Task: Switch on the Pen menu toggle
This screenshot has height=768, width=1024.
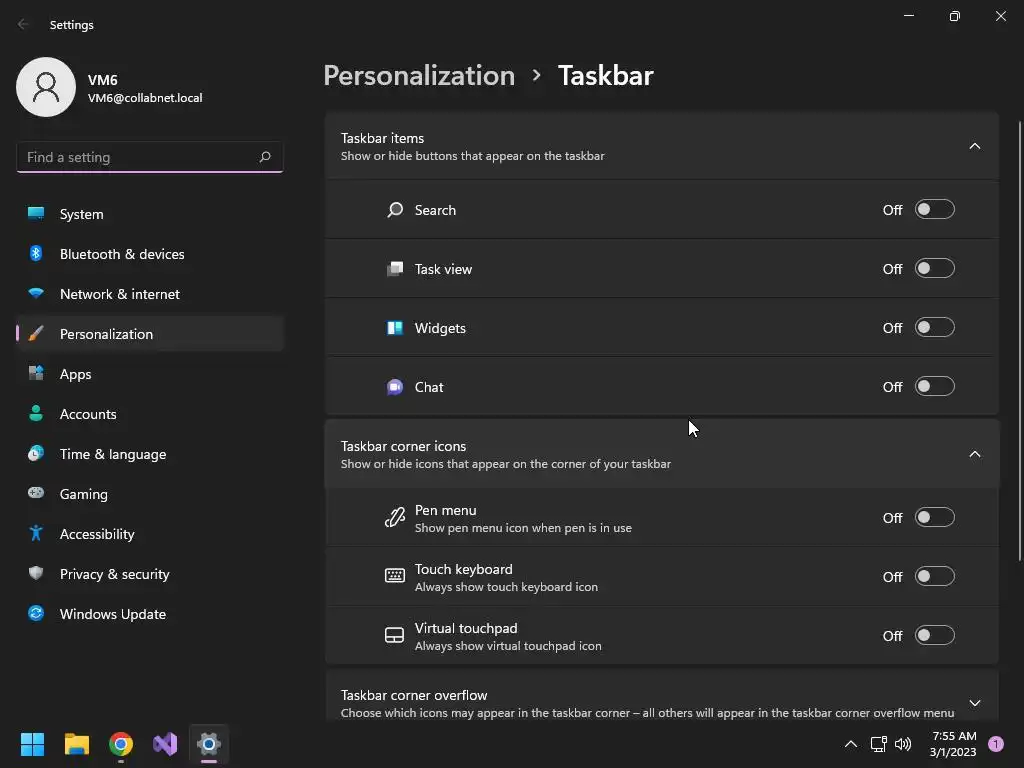Action: pyautogui.click(x=935, y=517)
